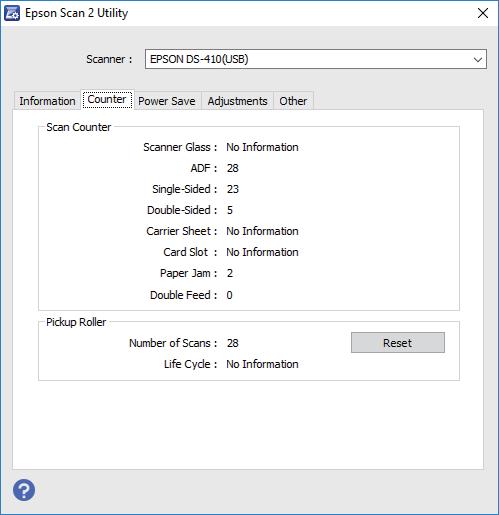This screenshot has height=515, width=499.
Task: Click the Double Feed label
Action: pyautogui.click(x=184, y=295)
